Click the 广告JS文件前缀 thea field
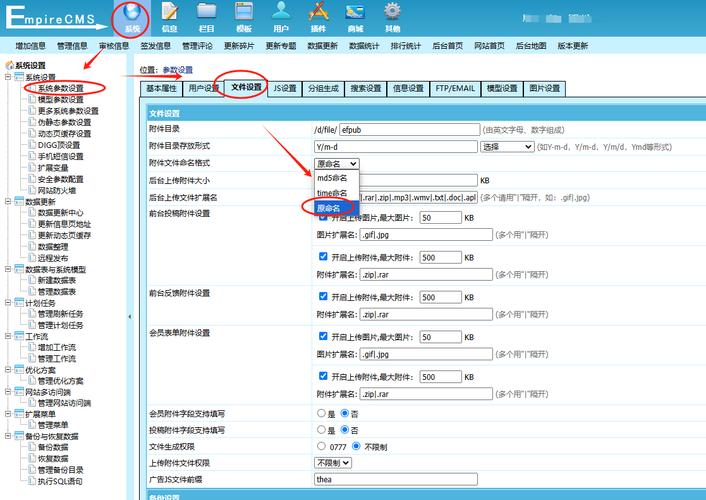 pyautogui.click(x=396, y=479)
